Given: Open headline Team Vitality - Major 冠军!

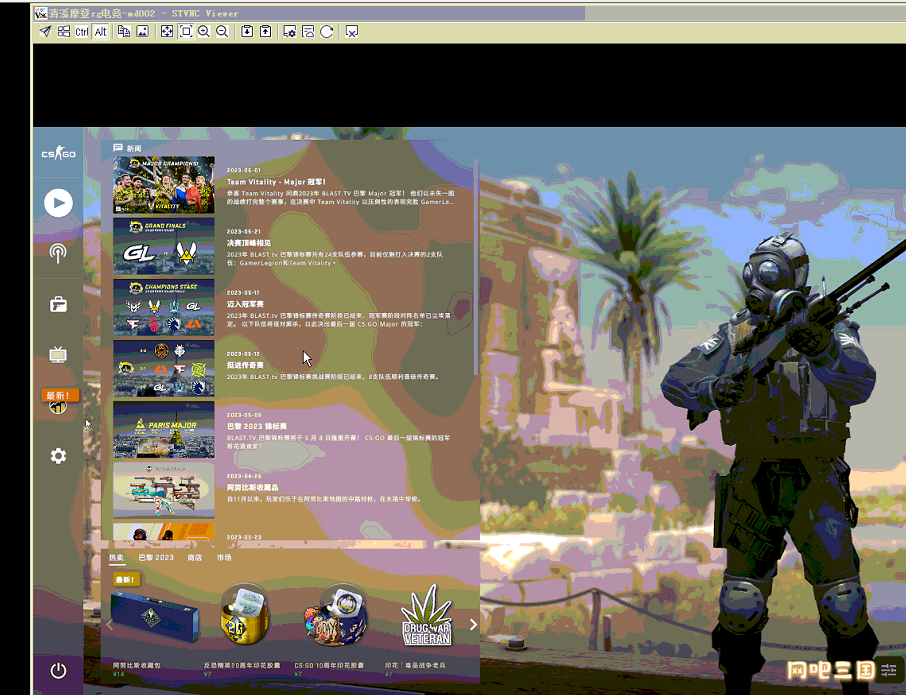Looking at the screenshot, I should coord(276,181).
